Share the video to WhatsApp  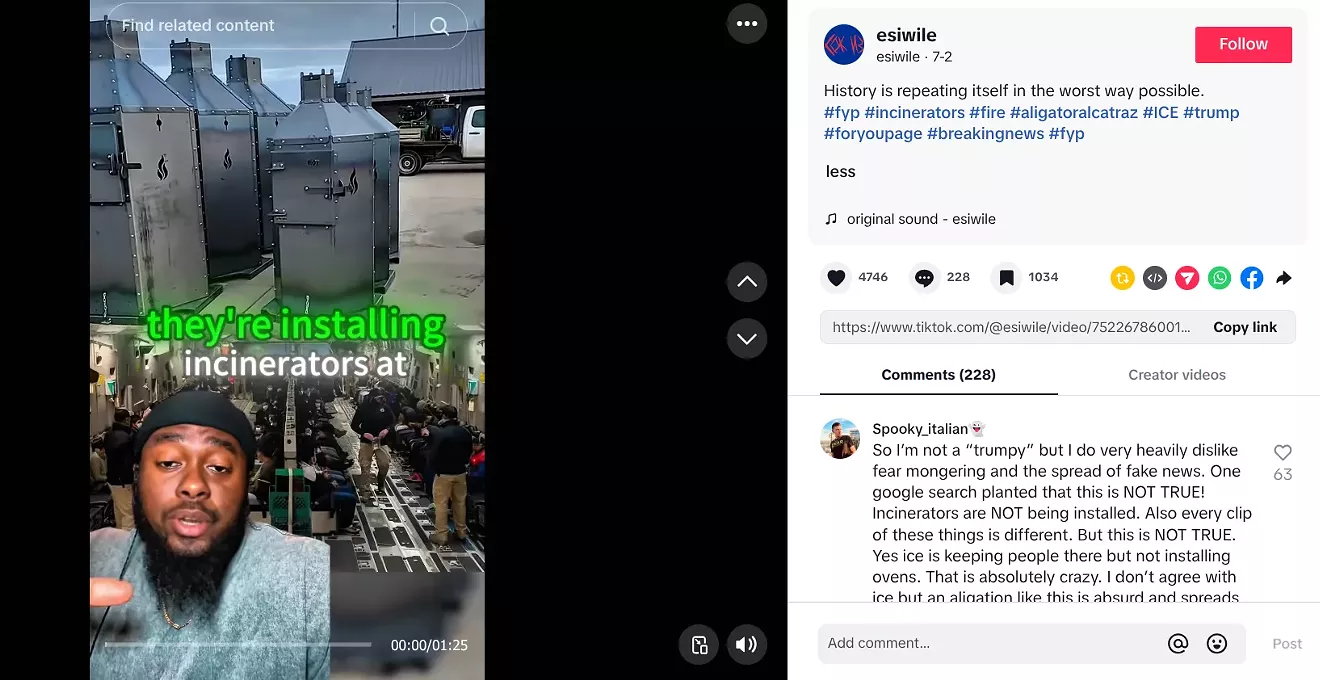[x=1219, y=278]
